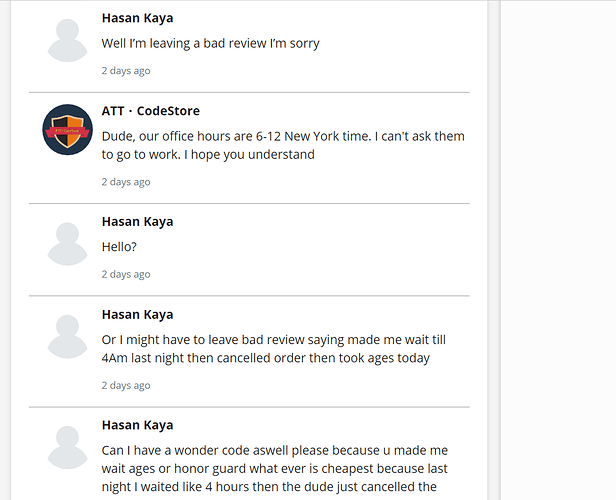Click avatar beside "Well I'm leaving a bad review"
This screenshot has height=500, width=616.
(x=68, y=39)
